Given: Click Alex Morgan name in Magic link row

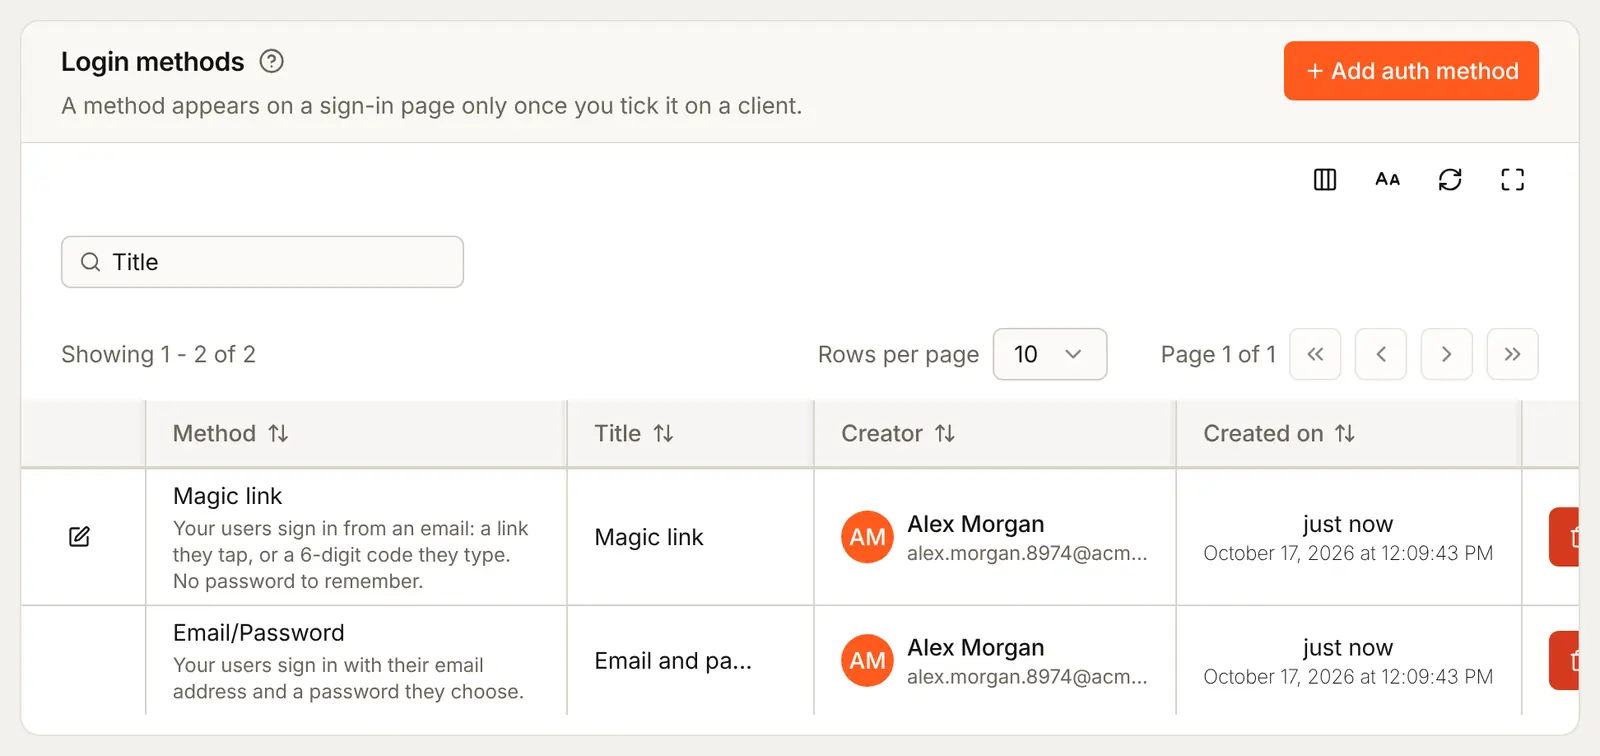Looking at the screenshot, I should [x=976, y=524].
